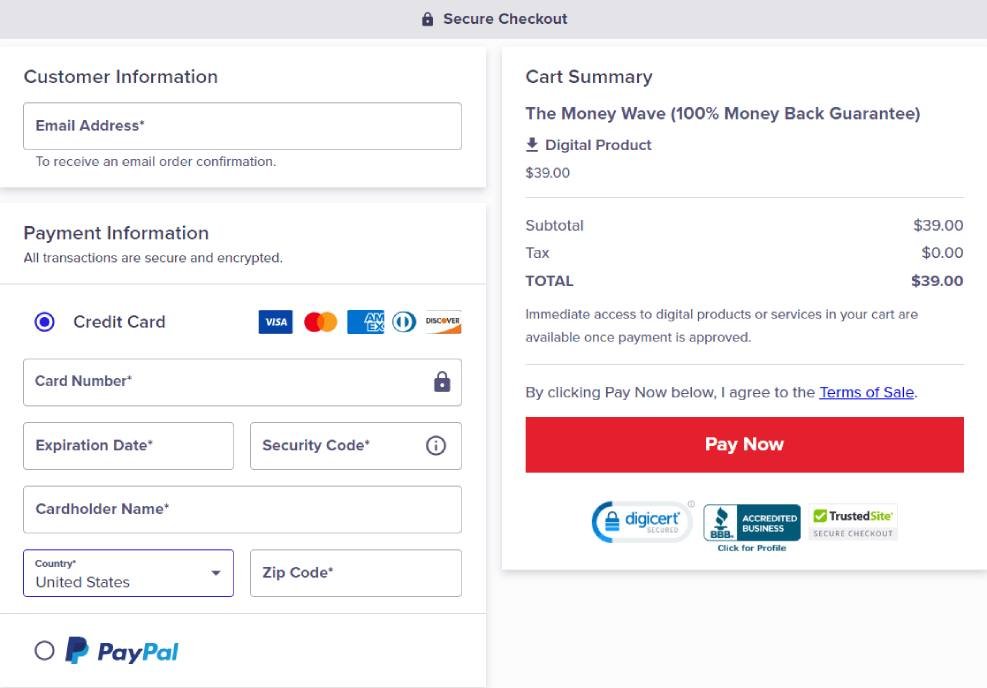Click the lock icon in Card Number field

[x=441, y=381]
